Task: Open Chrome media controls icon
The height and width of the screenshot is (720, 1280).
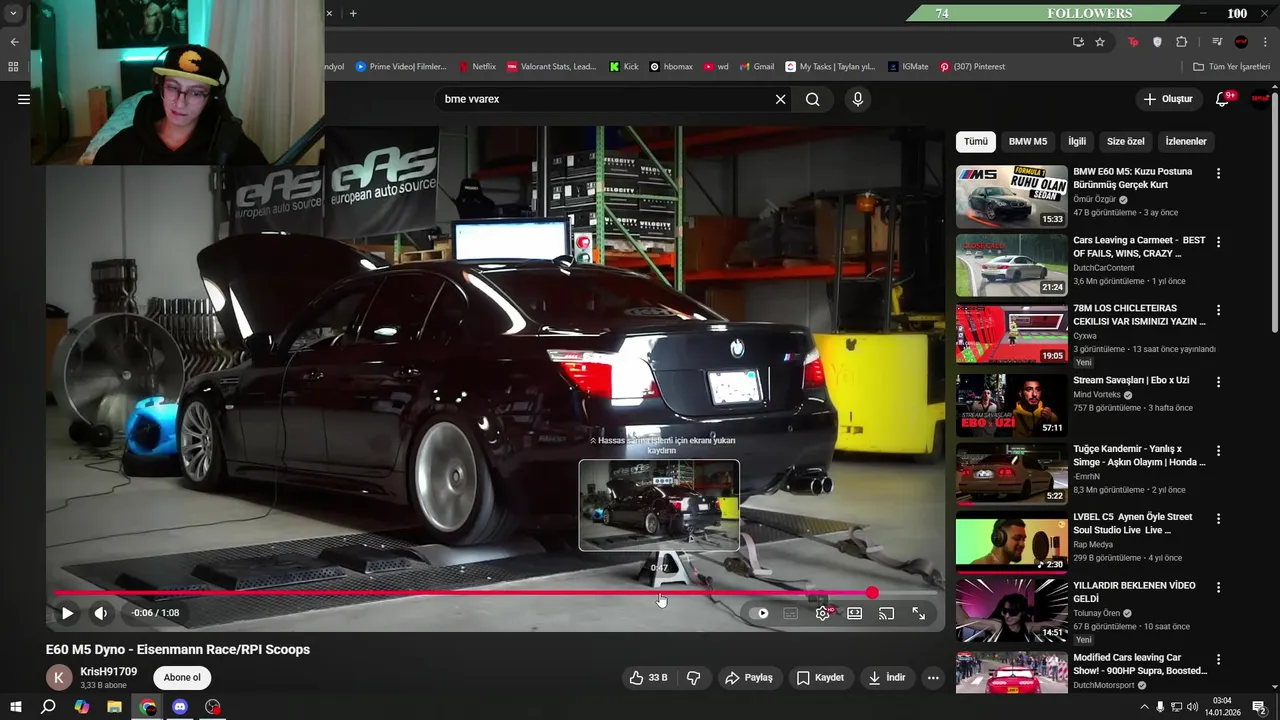Action: (1217, 42)
